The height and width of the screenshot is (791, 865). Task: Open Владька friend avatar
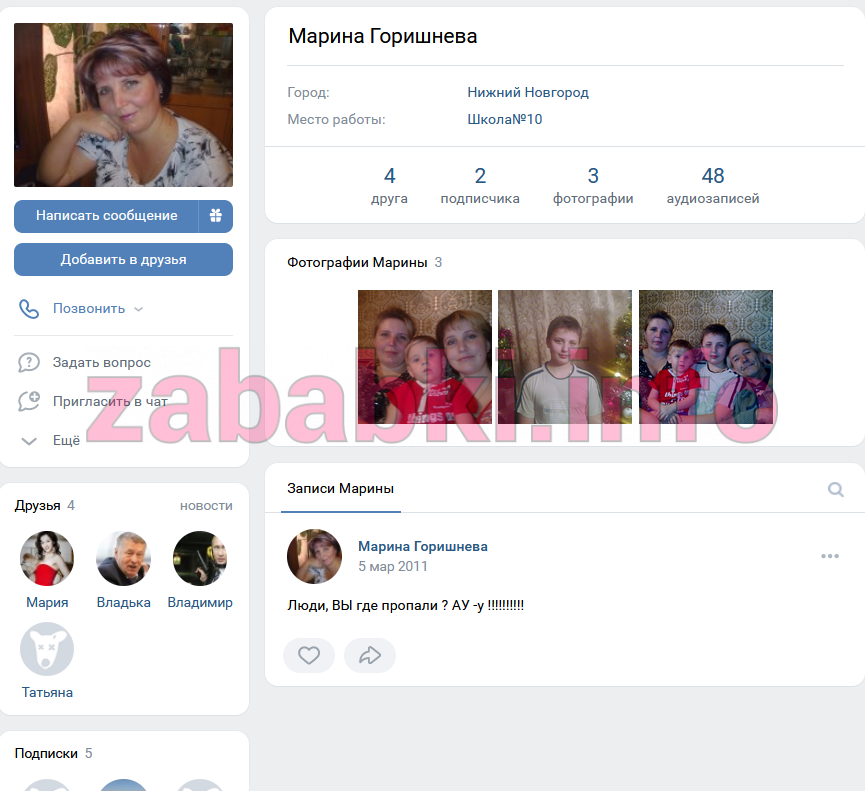pos(124,558)
